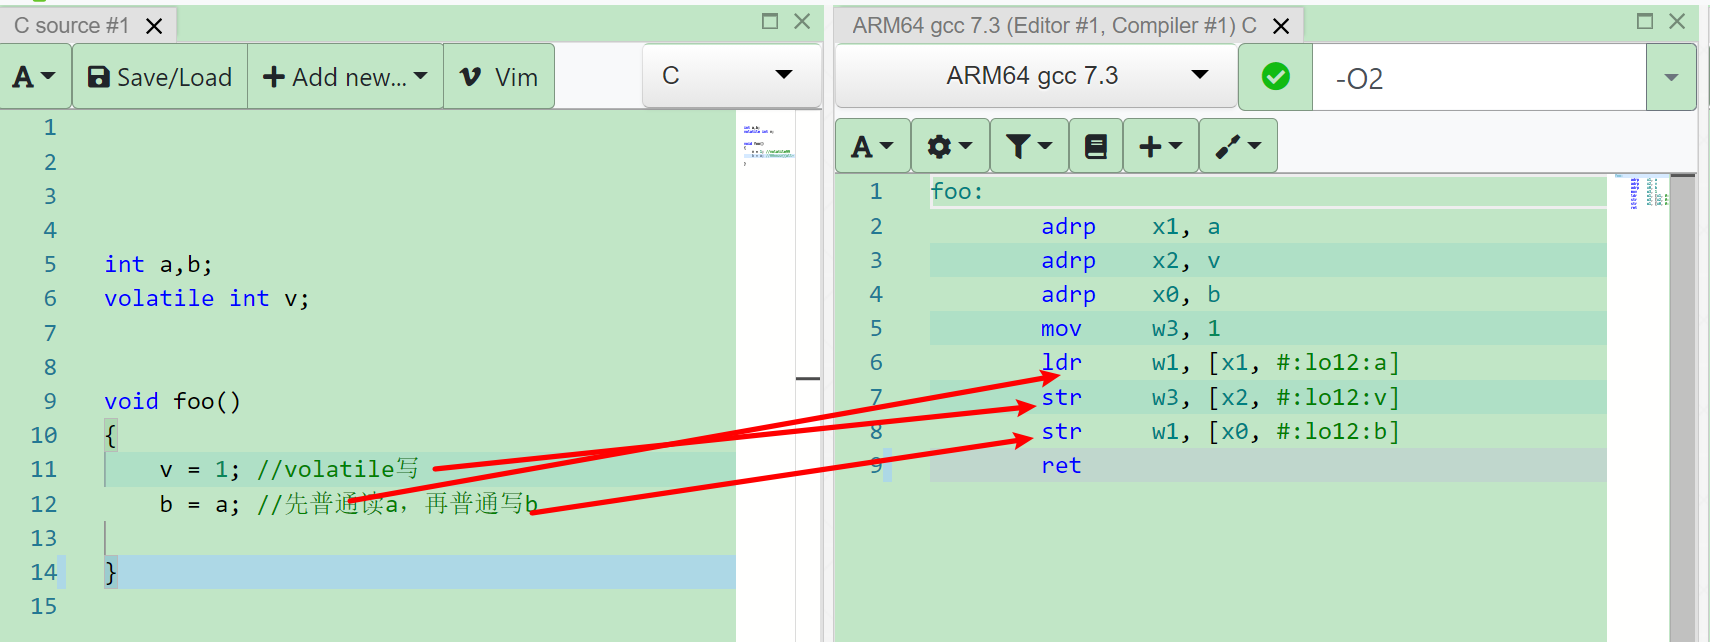Open the editor font size menu

(x=35, y=77)
